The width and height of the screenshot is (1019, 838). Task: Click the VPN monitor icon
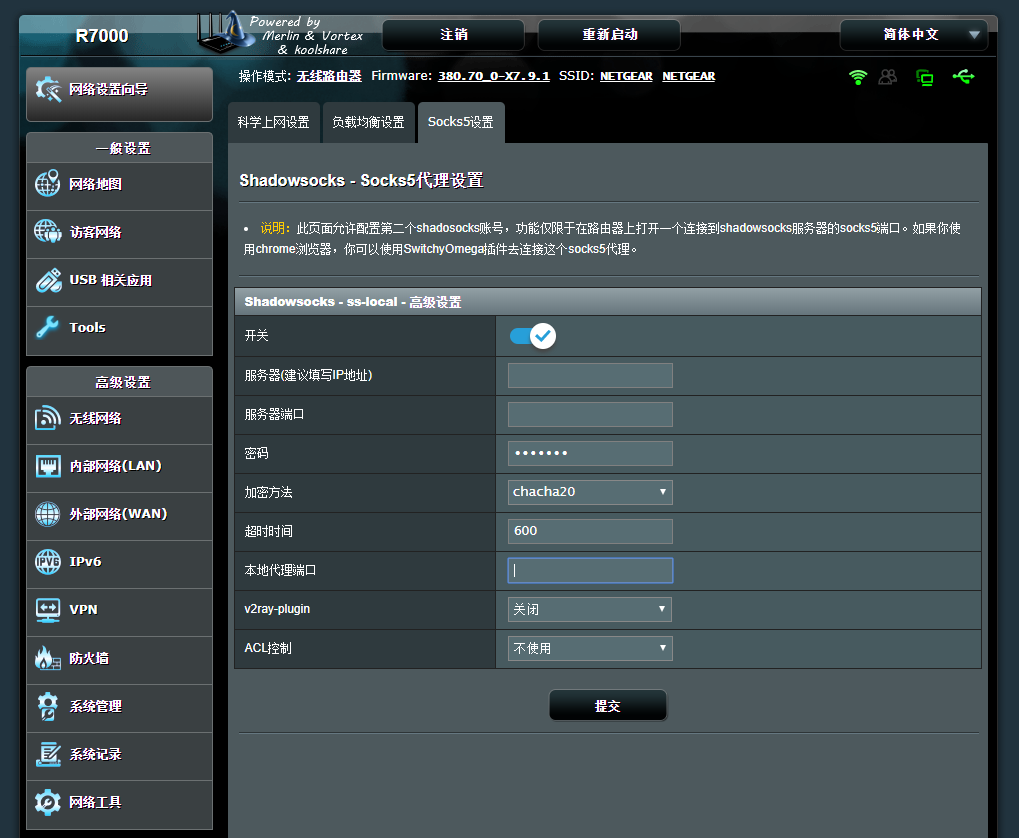48,609
